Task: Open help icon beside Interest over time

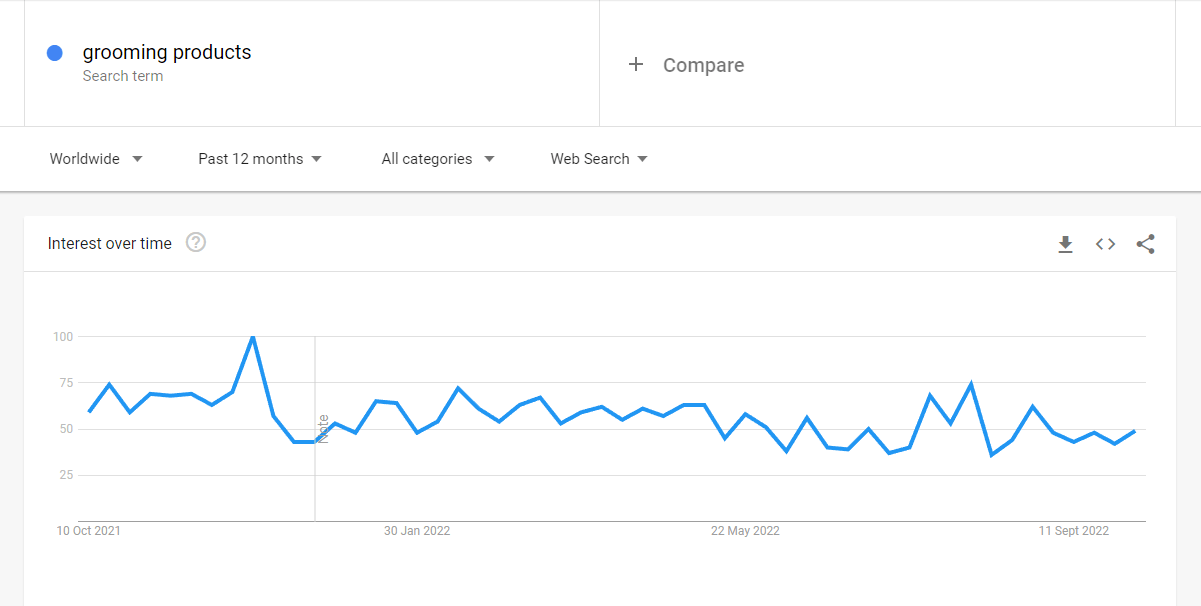Action: click(x=196, y=242)
